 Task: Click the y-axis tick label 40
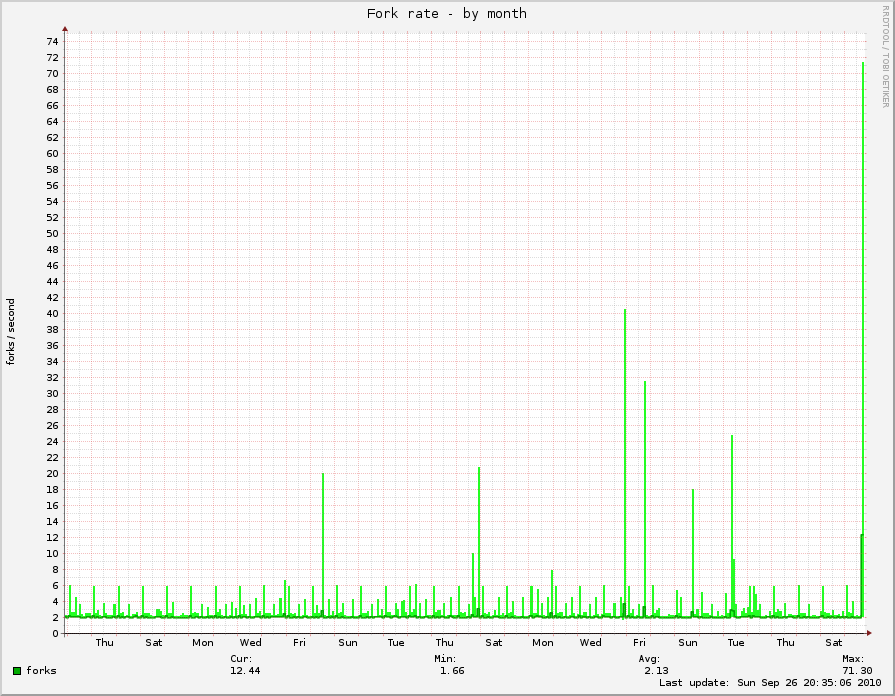tap(52, 313)
